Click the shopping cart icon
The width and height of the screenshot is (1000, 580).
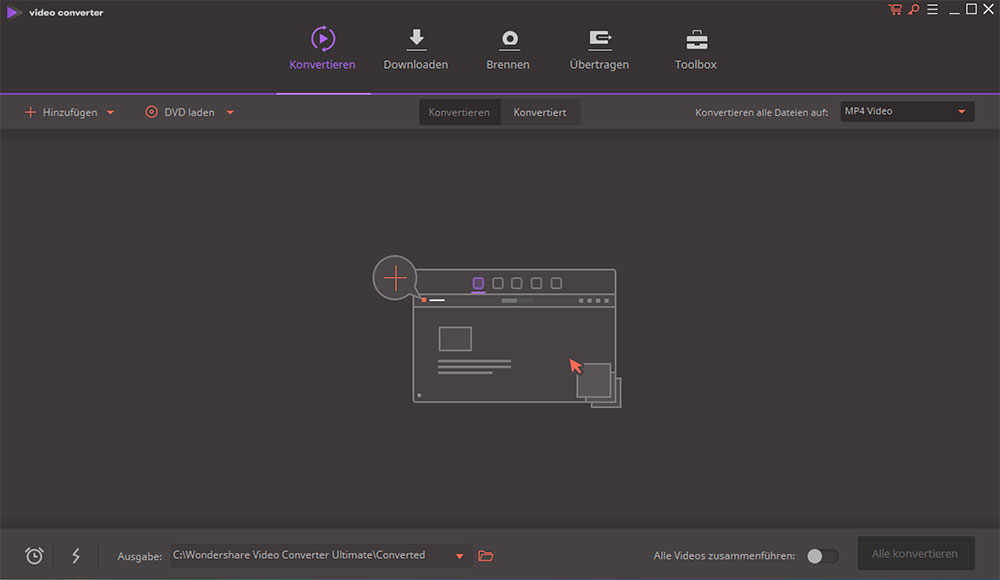coord(895,10)
